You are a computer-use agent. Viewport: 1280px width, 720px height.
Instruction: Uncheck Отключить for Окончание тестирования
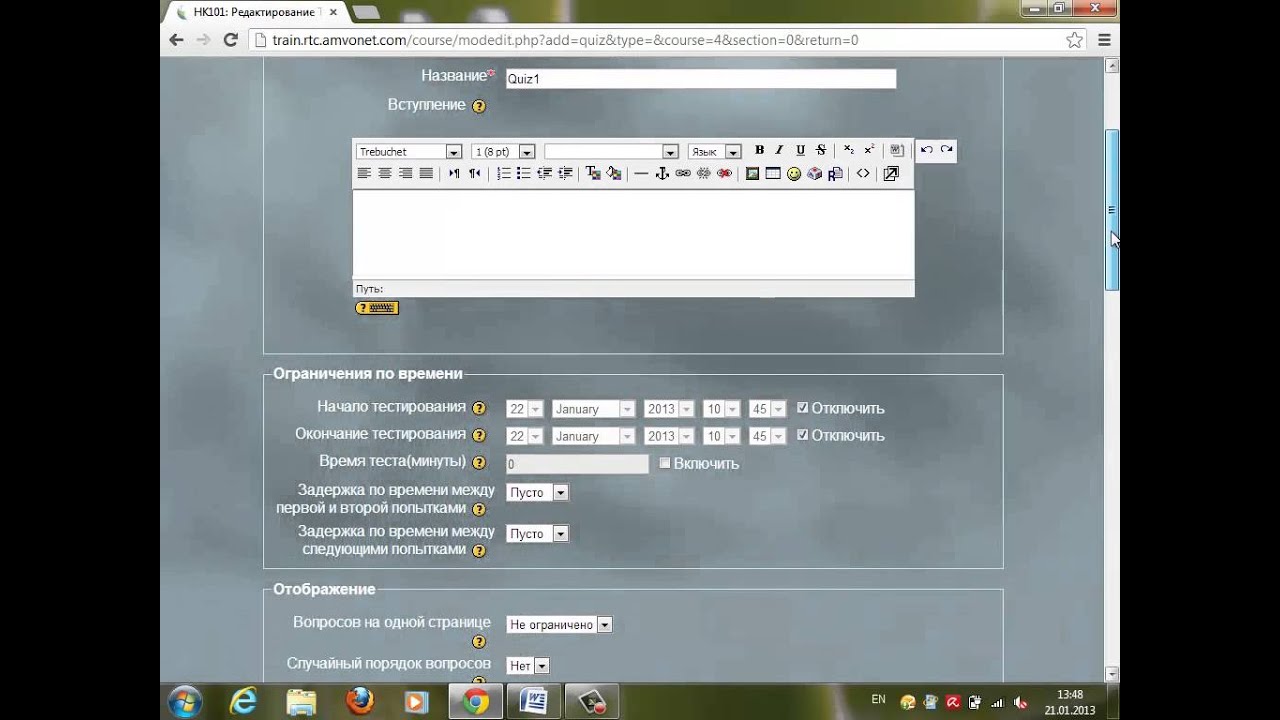coord(802,435)
